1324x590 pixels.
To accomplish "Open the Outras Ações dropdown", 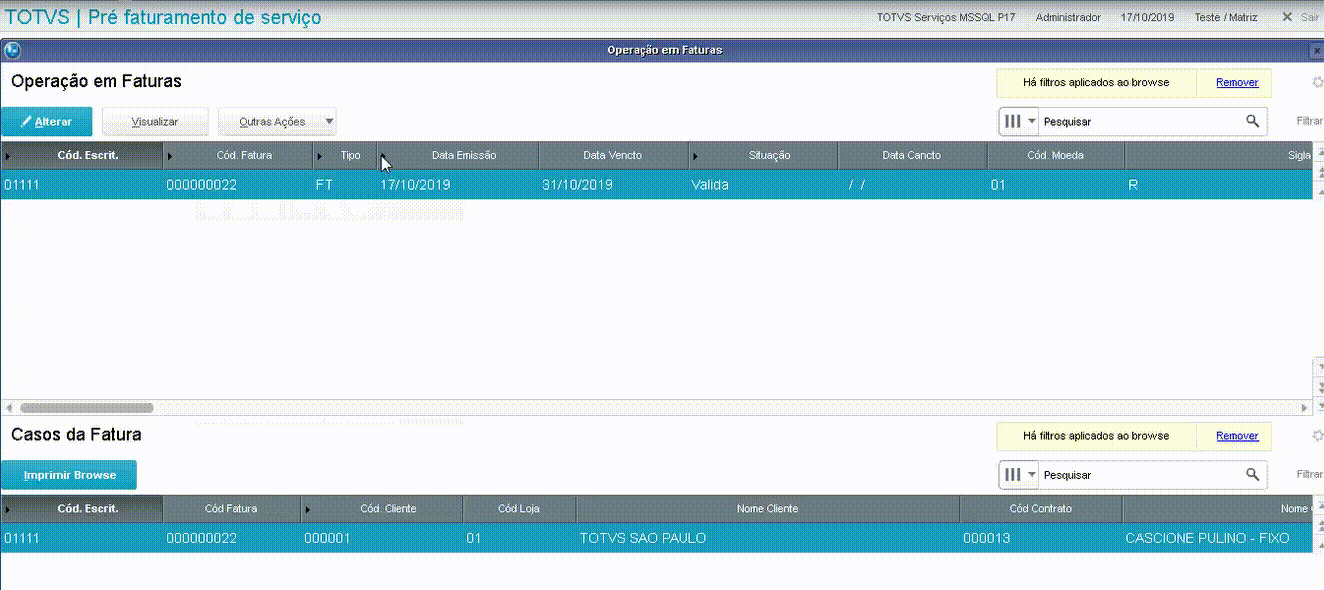I will (277, 122).
